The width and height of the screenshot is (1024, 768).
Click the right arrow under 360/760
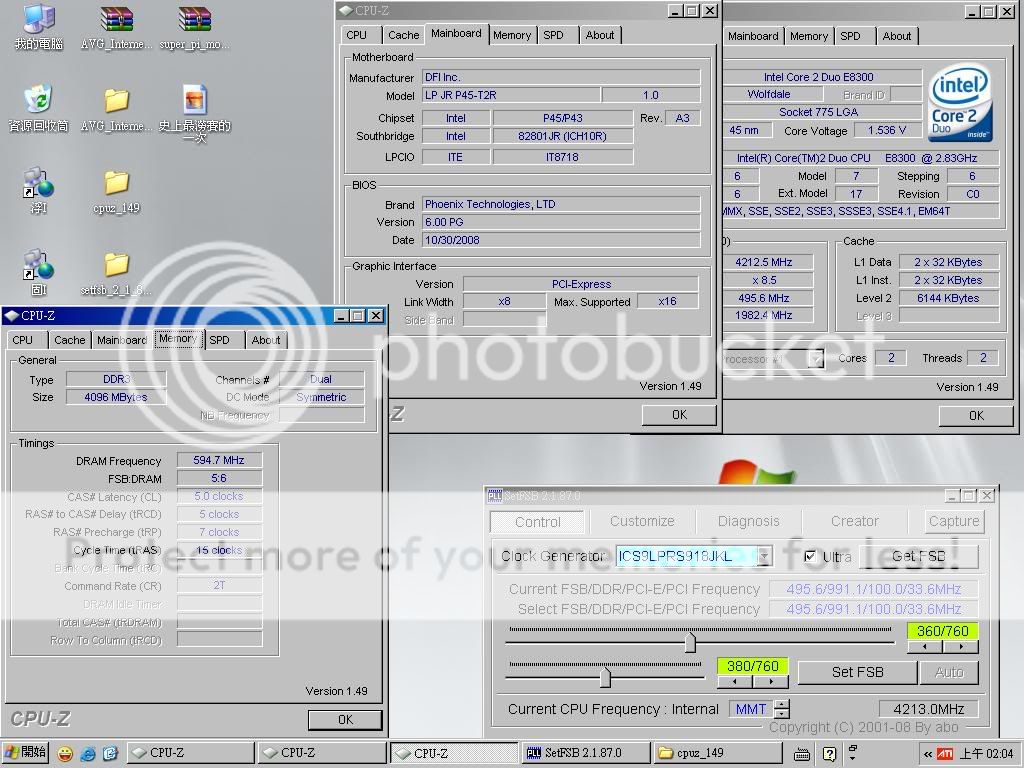point(961,647)
